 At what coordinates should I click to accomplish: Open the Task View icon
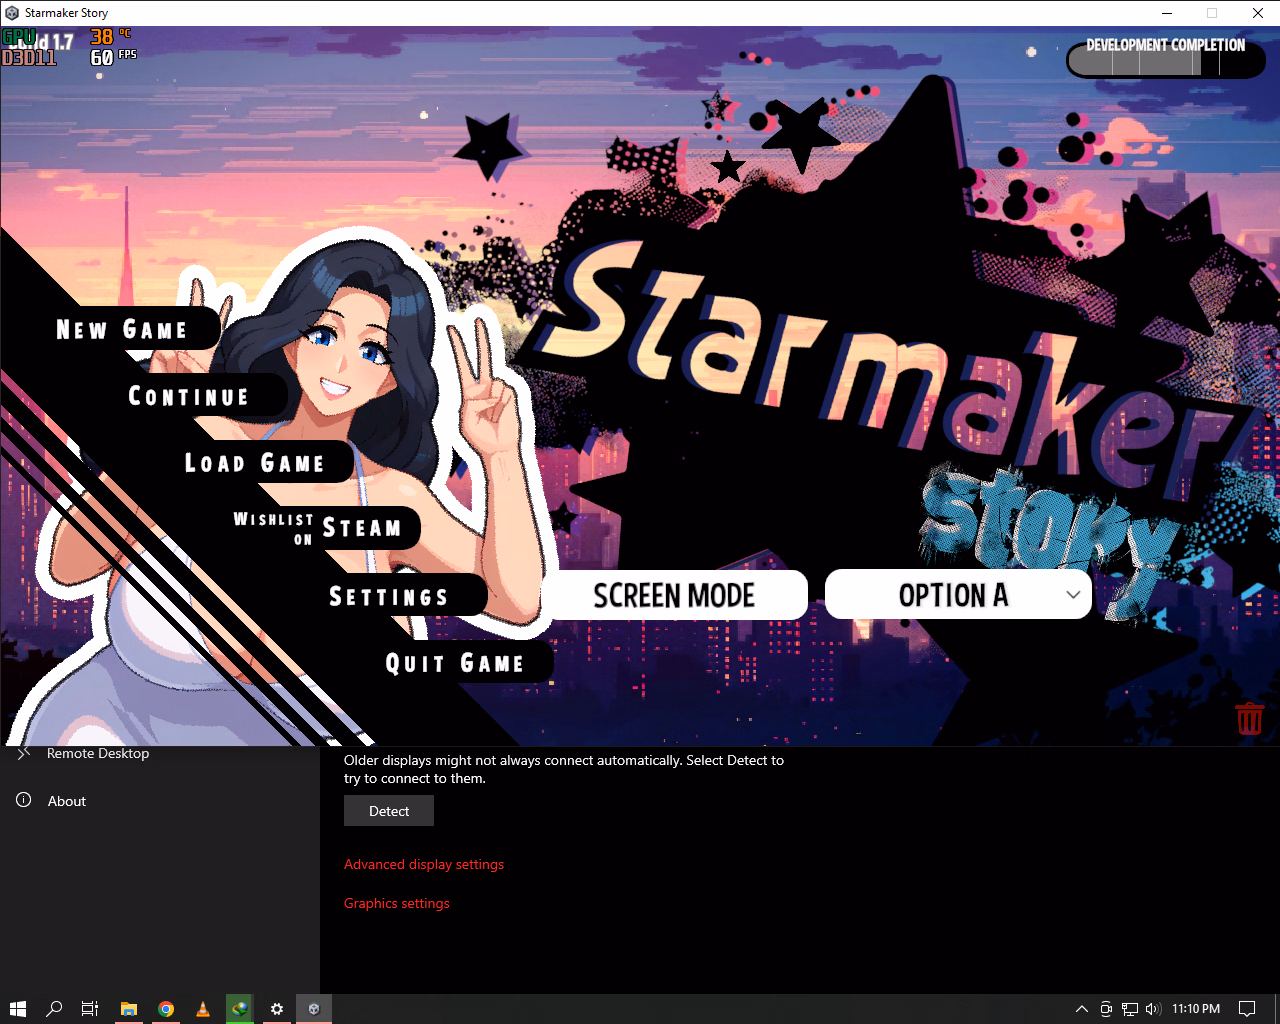point(90,1009)
